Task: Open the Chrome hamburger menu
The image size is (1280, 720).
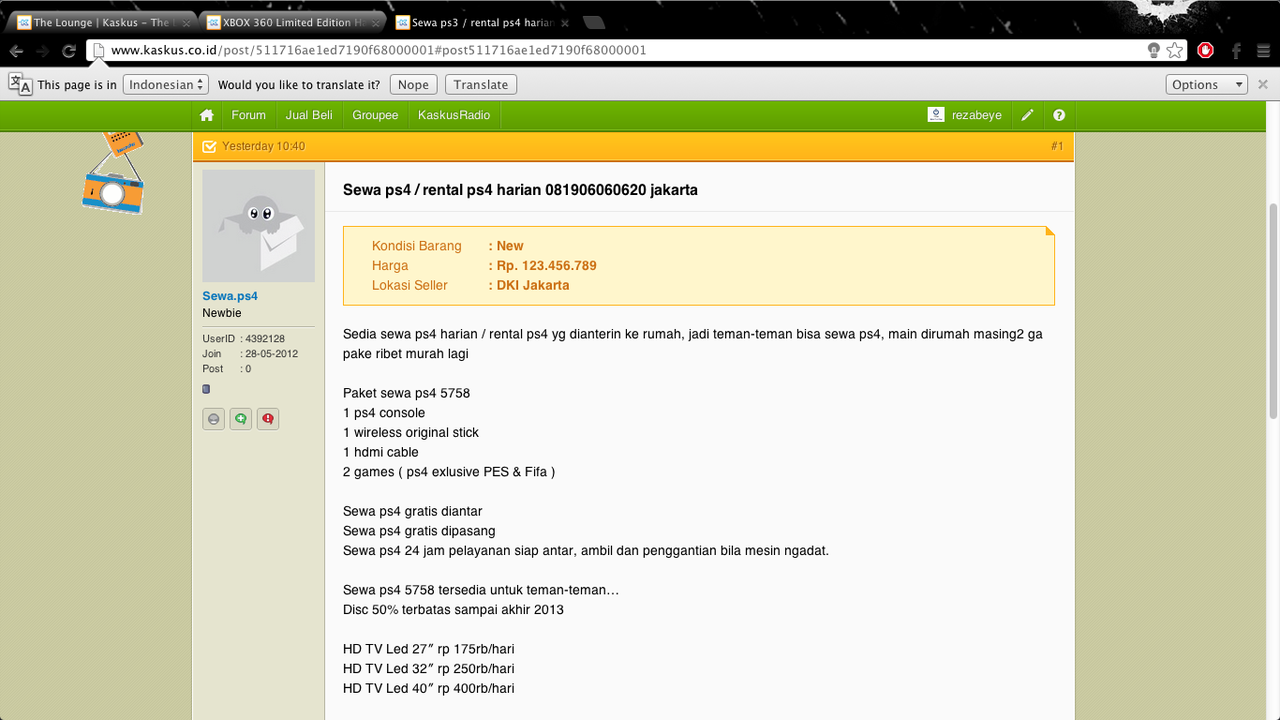Action: 1264,50
